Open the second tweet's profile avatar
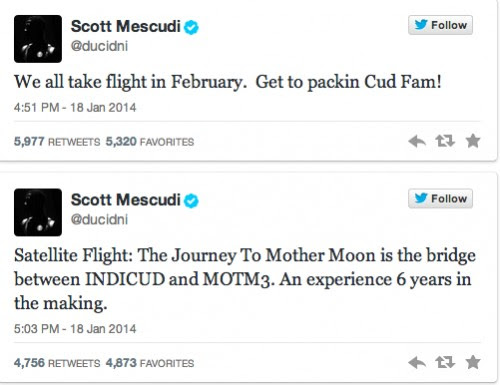This screenshot has height=385, width=500. point(38,212)
